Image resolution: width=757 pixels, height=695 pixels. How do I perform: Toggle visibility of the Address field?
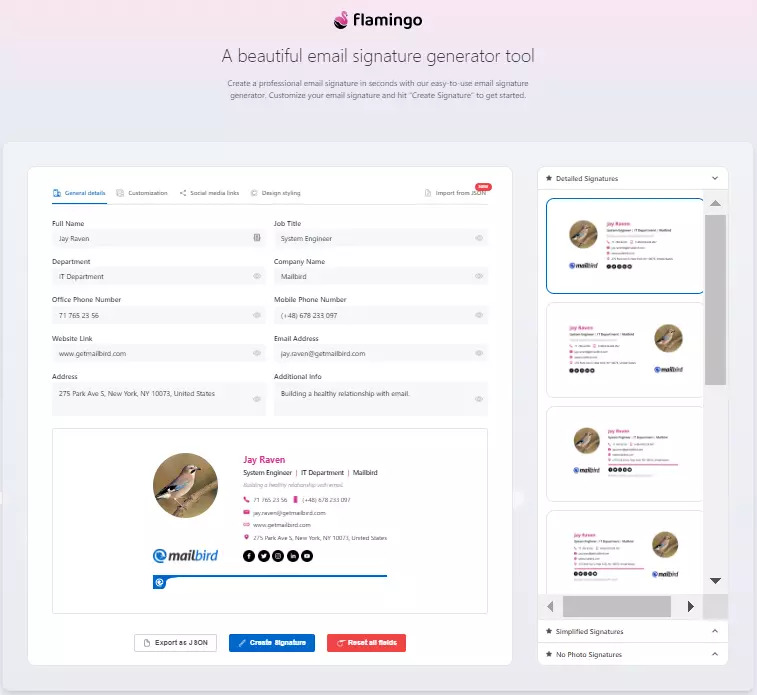[257, 399]
